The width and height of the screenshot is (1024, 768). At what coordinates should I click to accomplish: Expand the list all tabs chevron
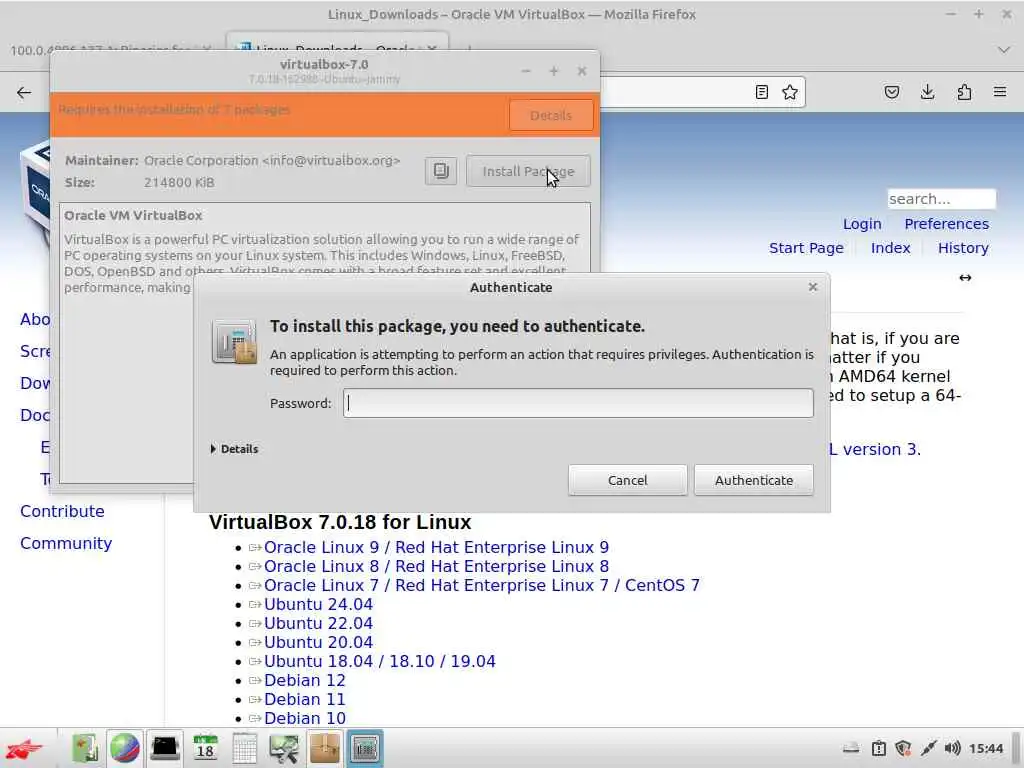coord(1004,50)
